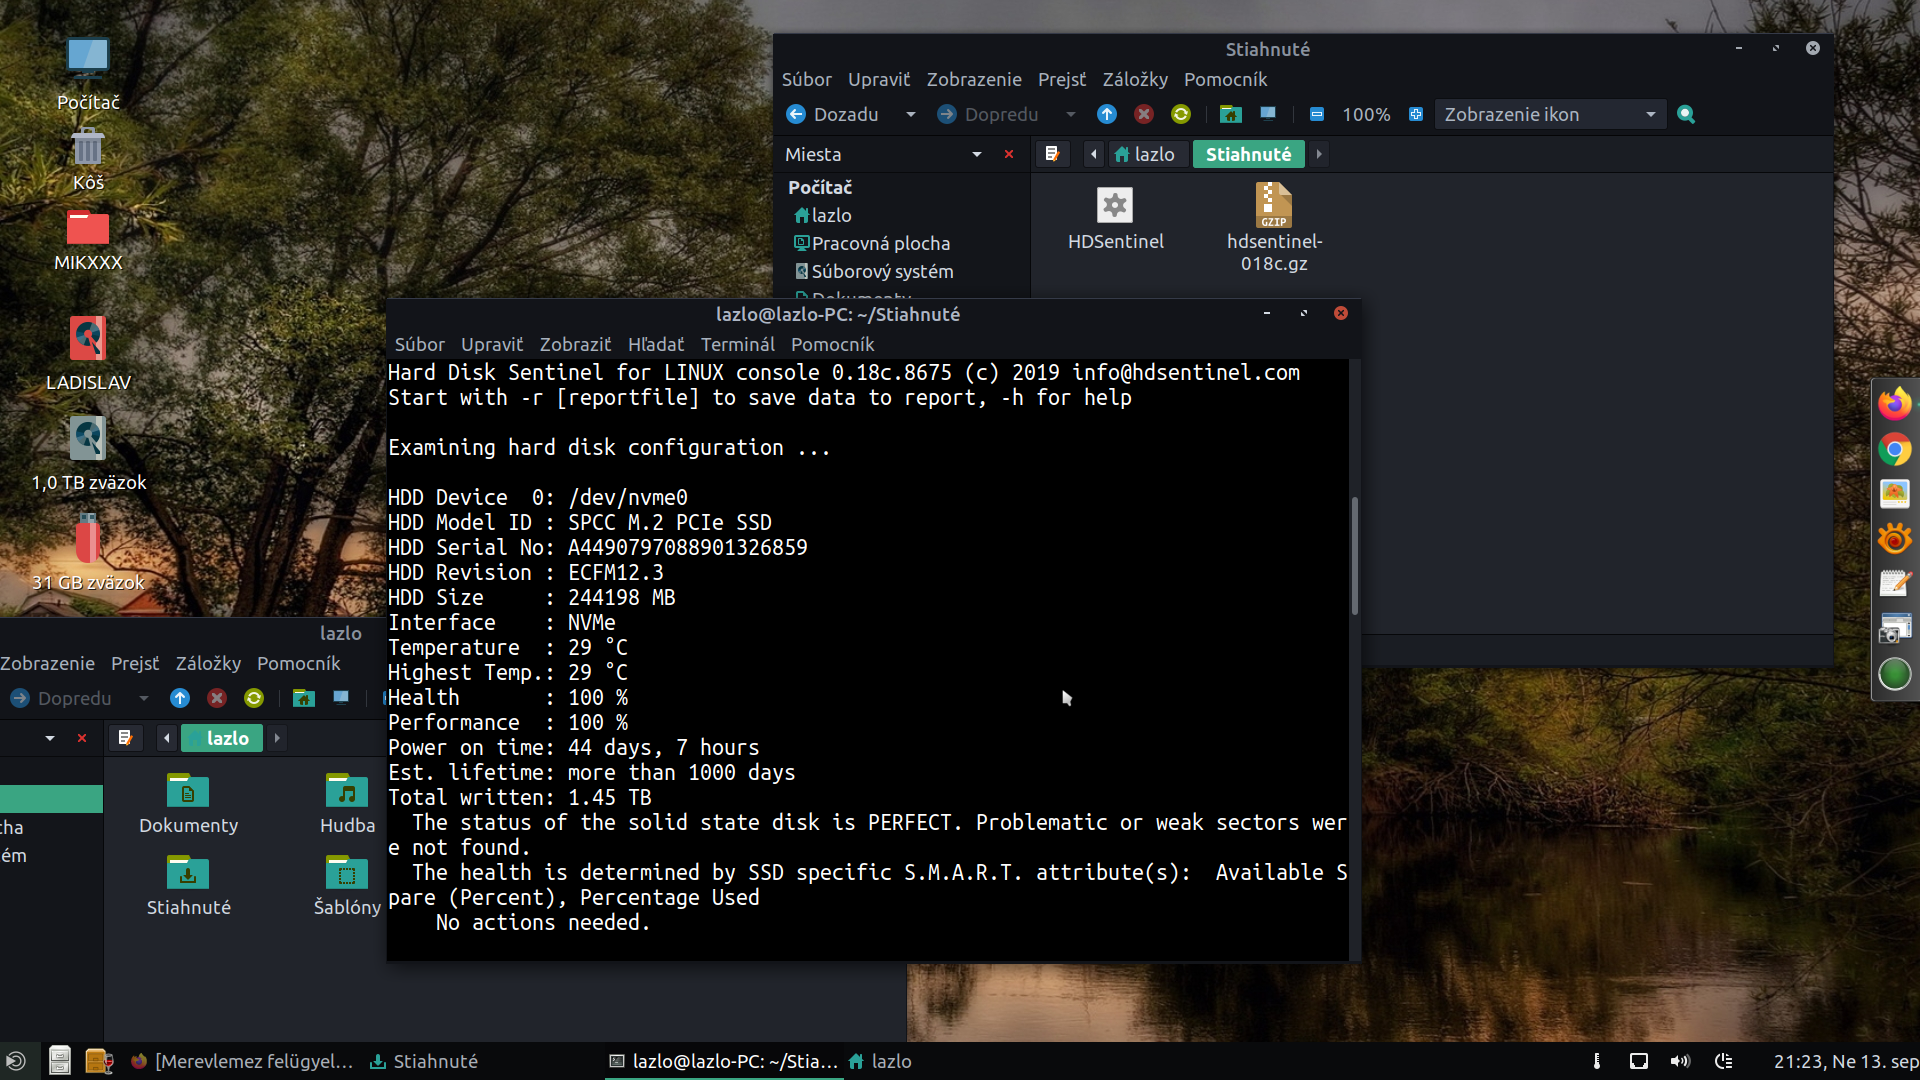Click the terminal vertical scrollbar
Screen dimensions: 1920x1080
tap(1354, 555)
